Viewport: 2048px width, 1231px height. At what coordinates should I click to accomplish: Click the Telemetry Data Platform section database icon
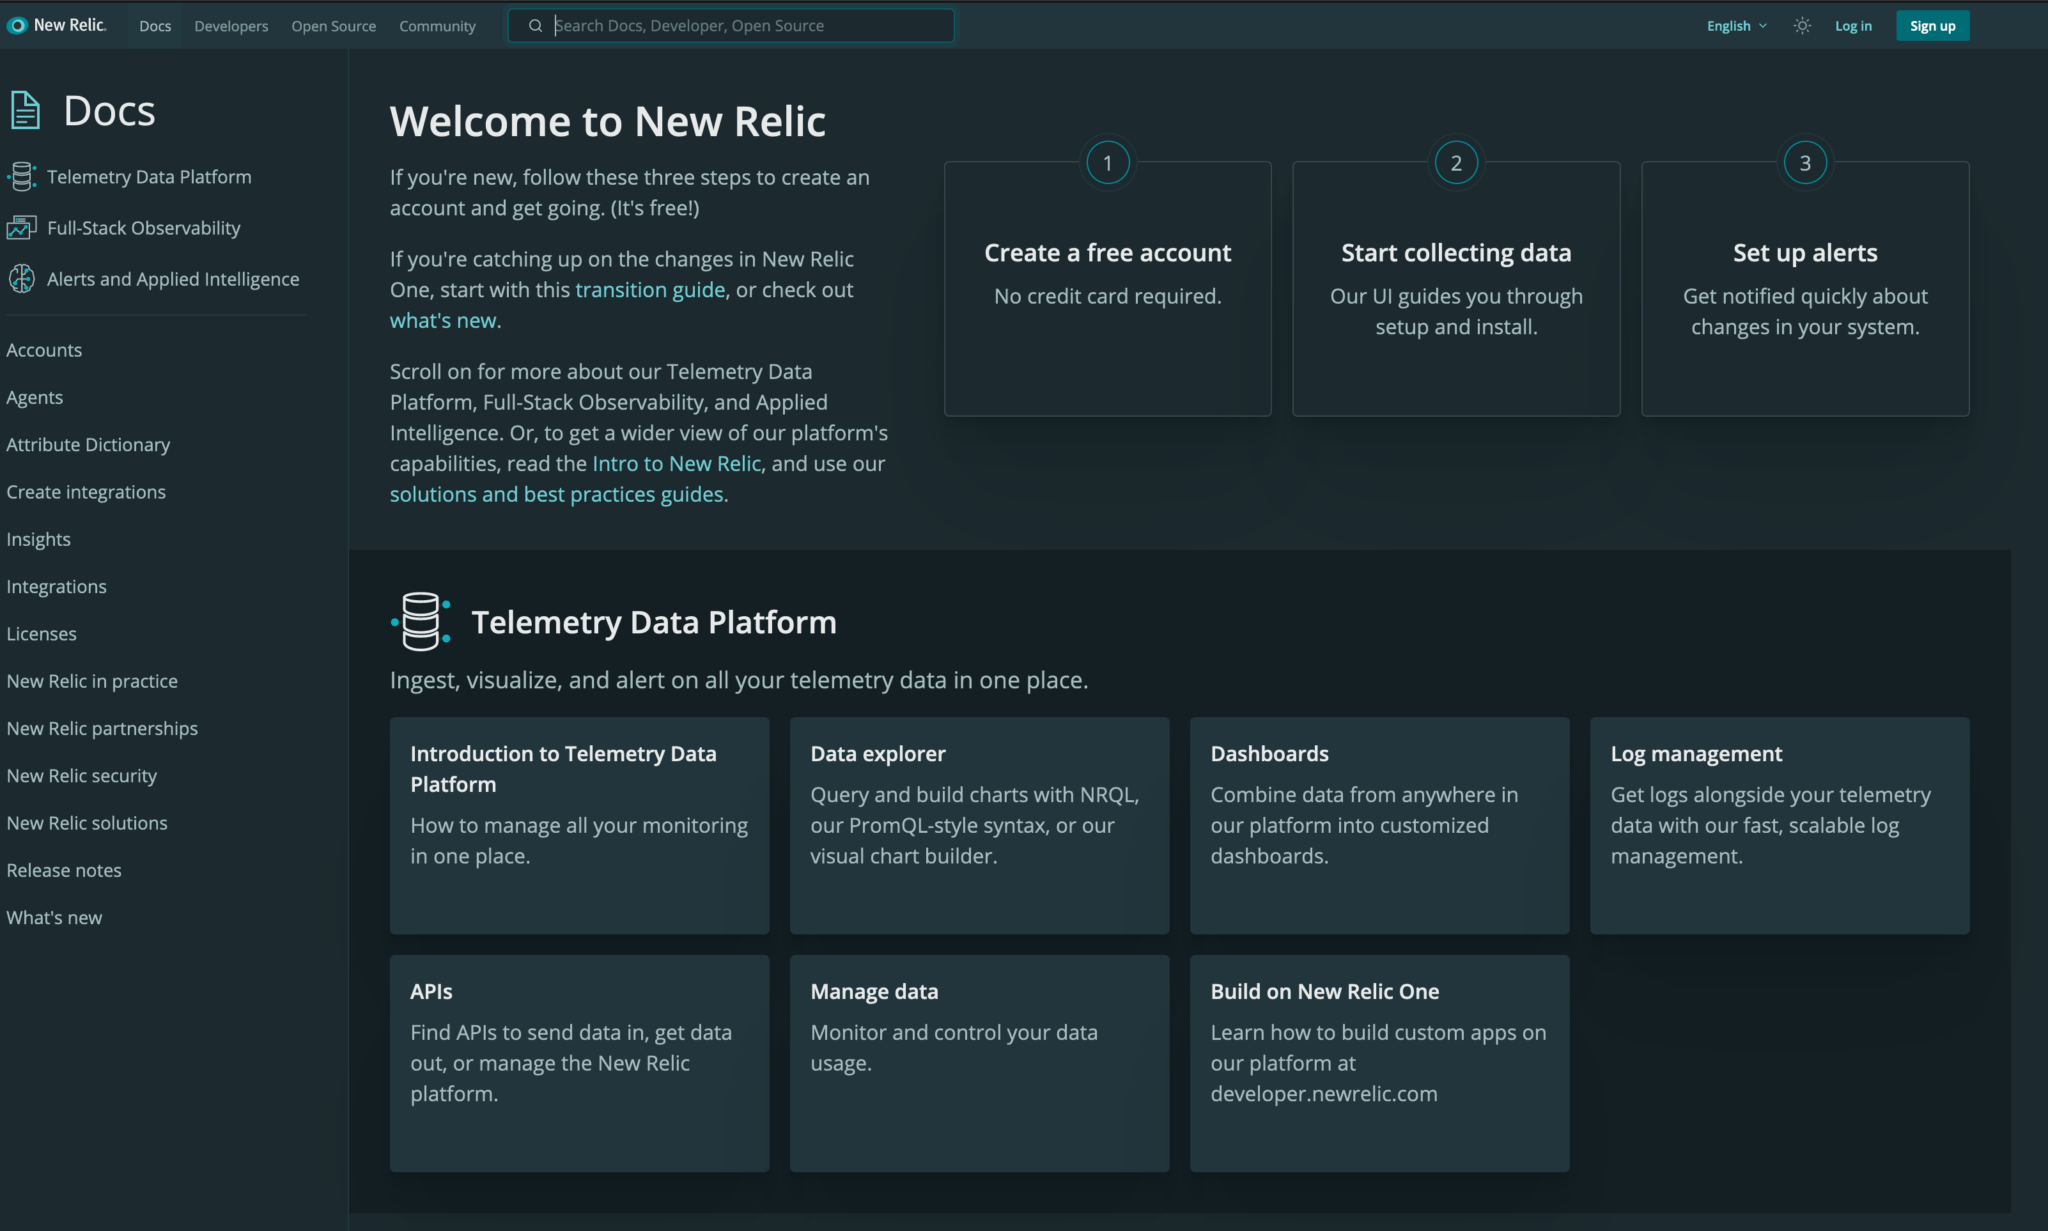[x=420, y=621]
